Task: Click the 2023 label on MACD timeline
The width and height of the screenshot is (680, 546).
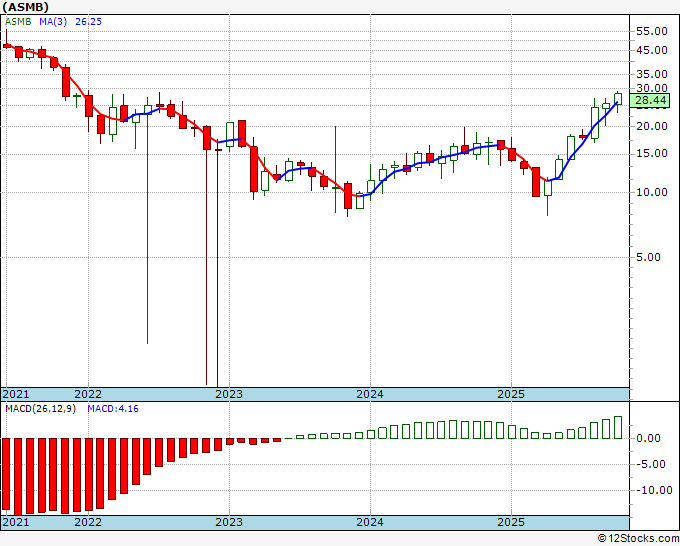Action: (229, 522)
